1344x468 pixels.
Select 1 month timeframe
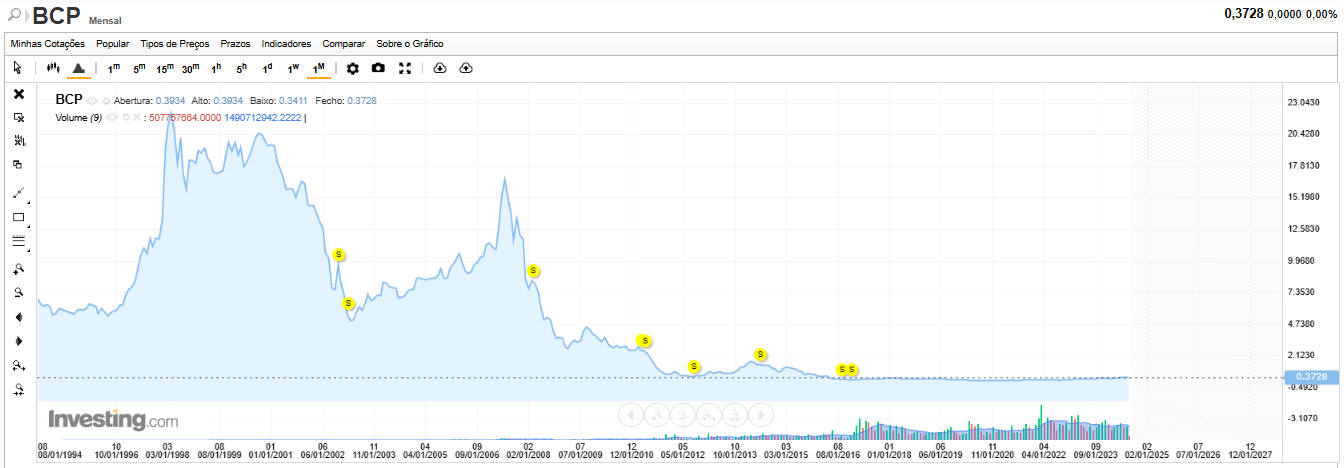coord(318,68)
